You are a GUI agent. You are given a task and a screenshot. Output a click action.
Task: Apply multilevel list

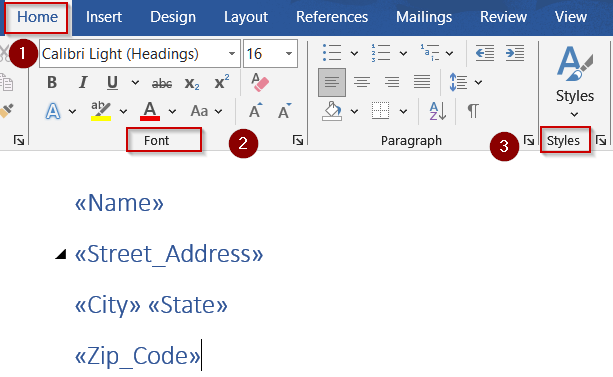(x=430, y=52)
